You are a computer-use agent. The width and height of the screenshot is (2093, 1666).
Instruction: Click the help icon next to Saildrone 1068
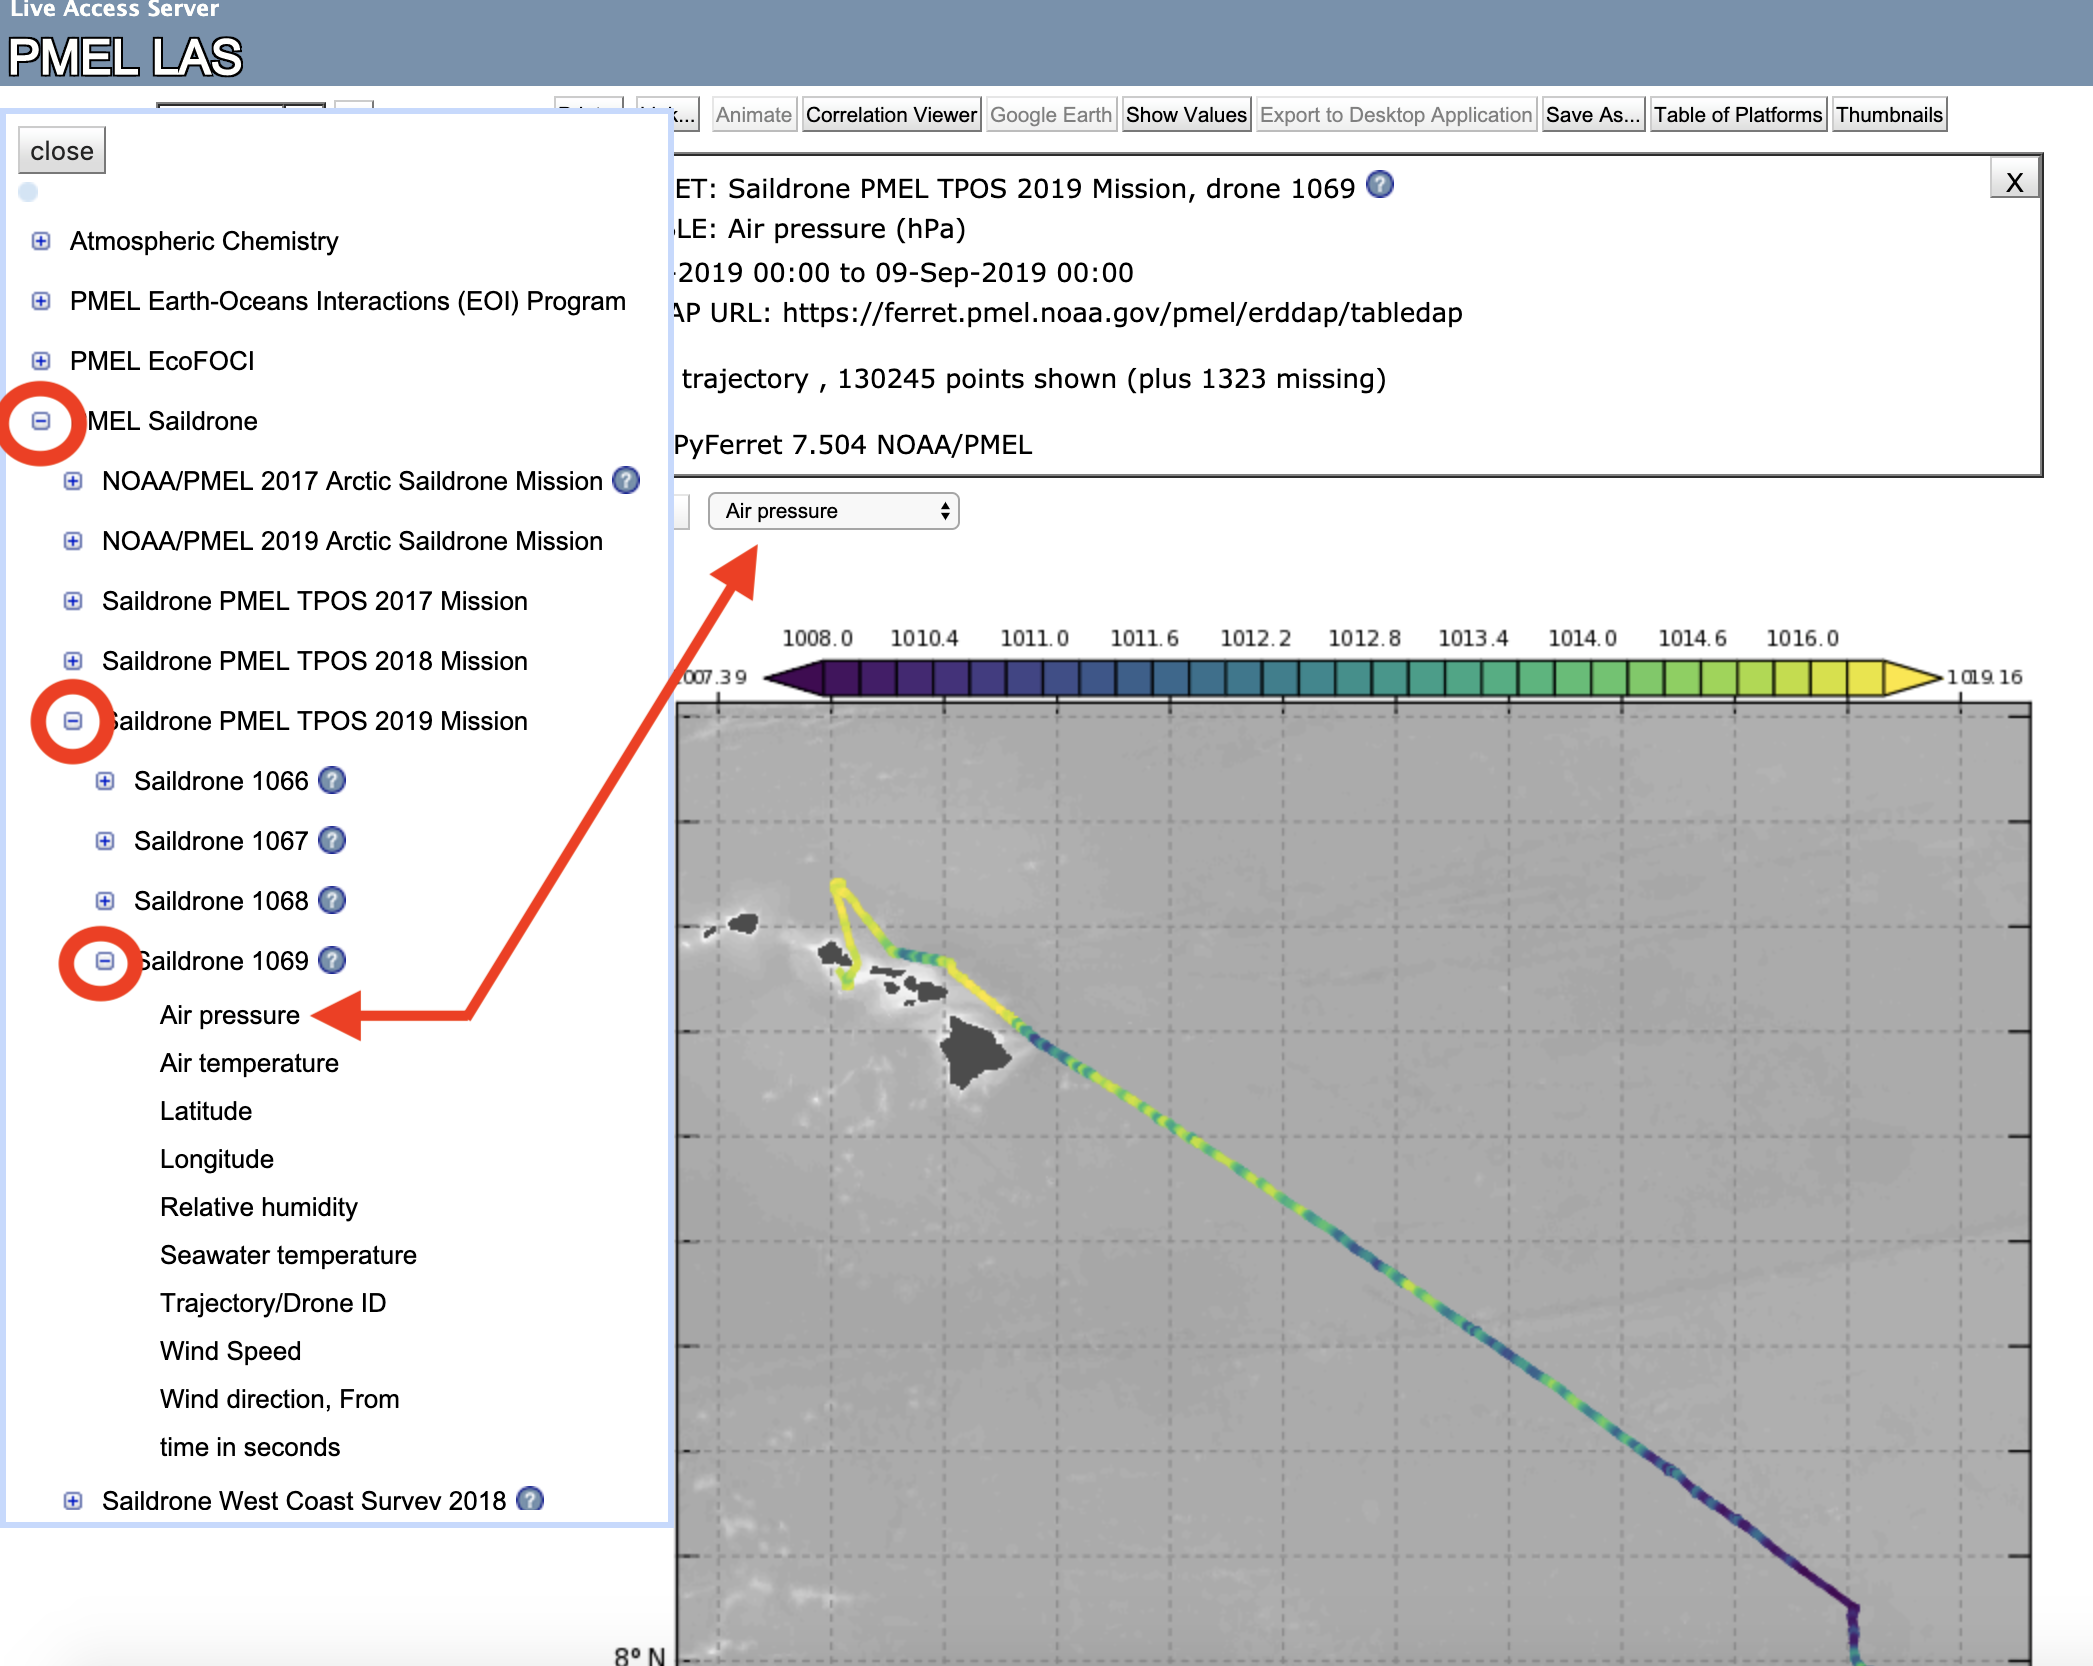332,900
